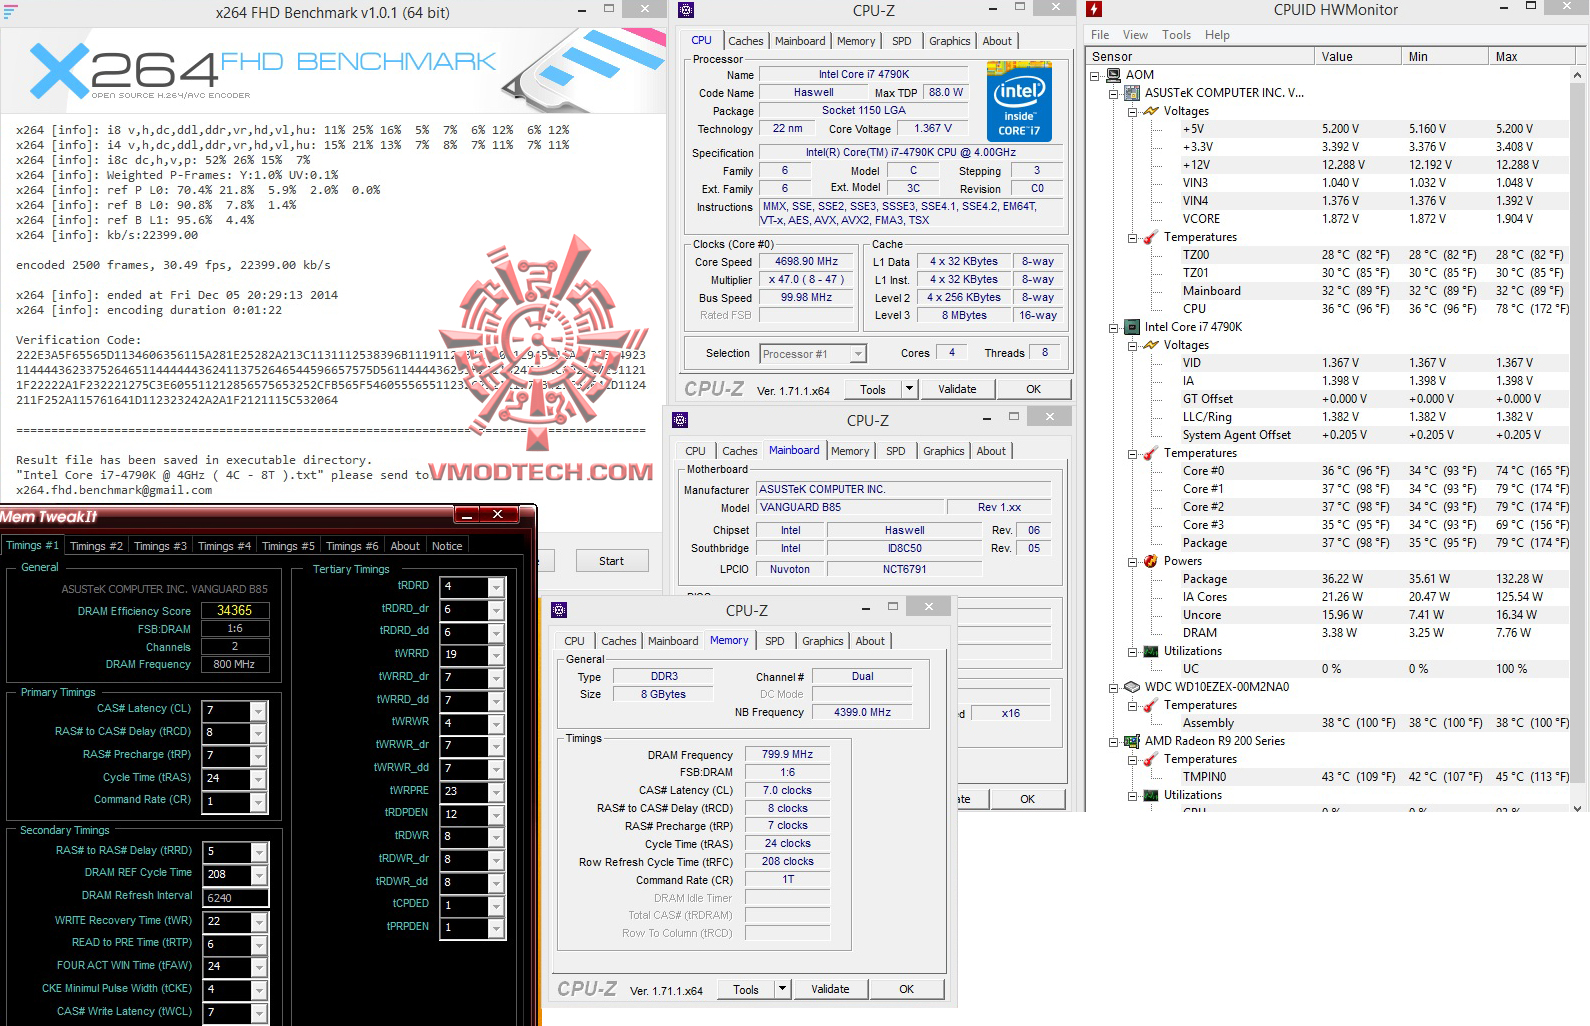Click the Powers icon in the sensor tree
The width and height of the screenshot is (1590, 1026).
[x=1151, y=561]
